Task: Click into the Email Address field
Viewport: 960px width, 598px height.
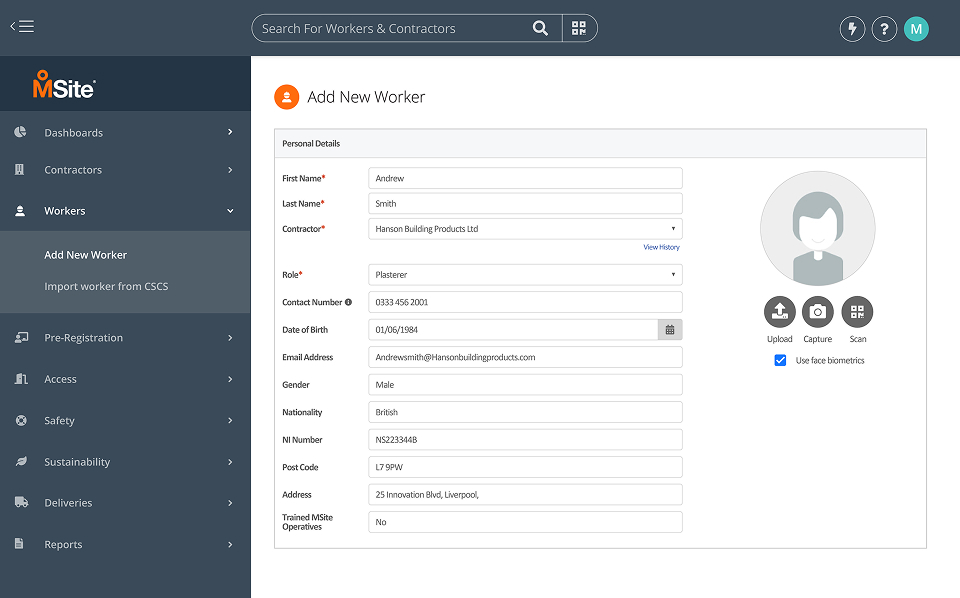Action: (525, 357)
